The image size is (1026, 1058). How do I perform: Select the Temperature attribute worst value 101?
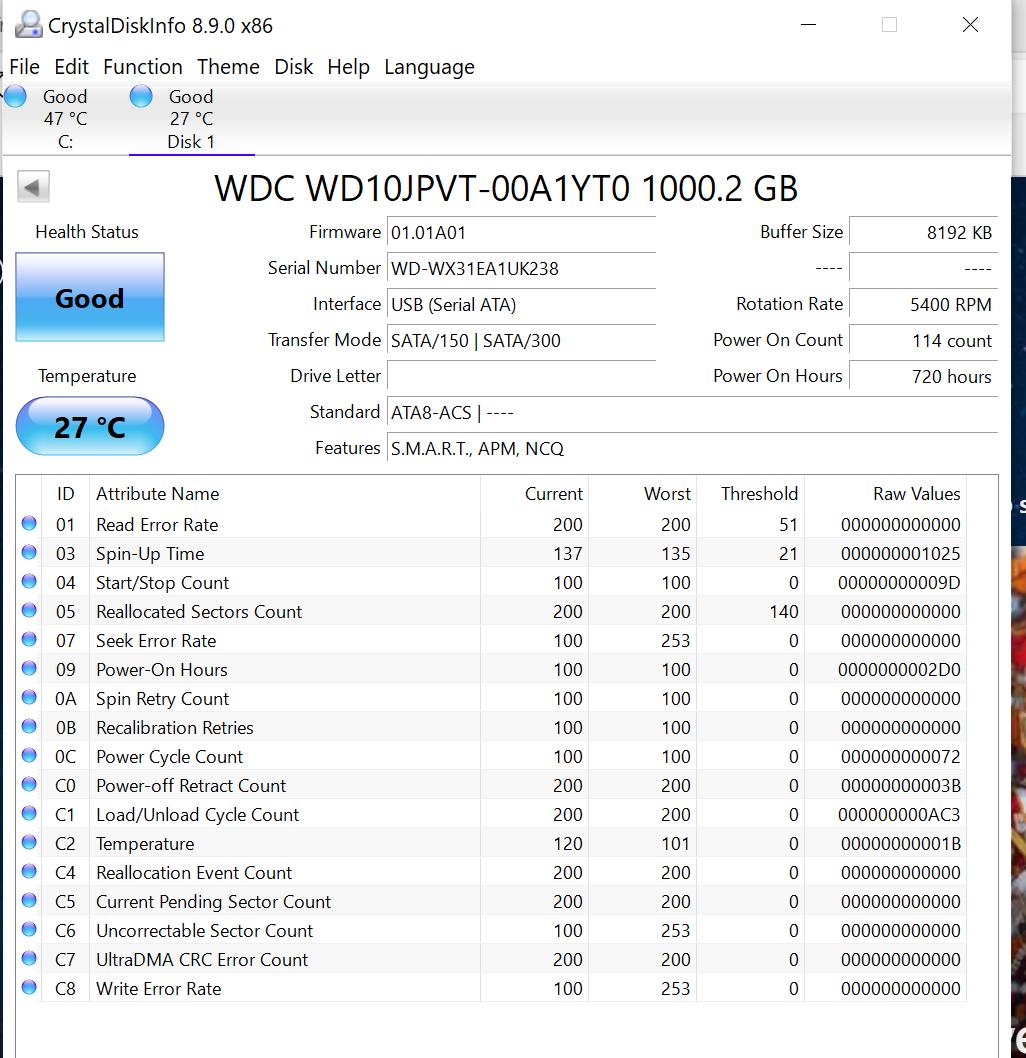(x=675, y=843)
